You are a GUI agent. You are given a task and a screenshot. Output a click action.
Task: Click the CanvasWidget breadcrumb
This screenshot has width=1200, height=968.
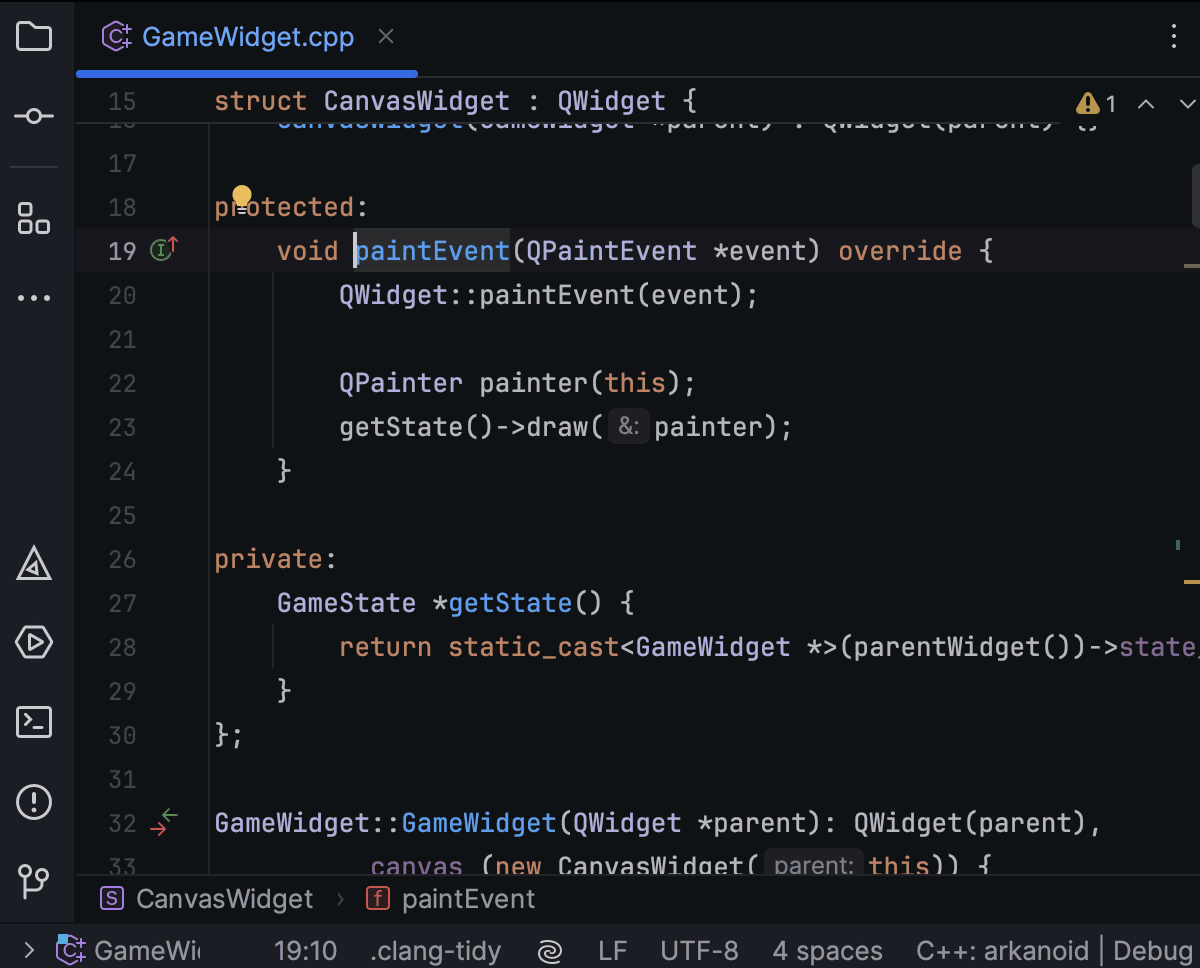pyautogui.click(x=224, y=899)
